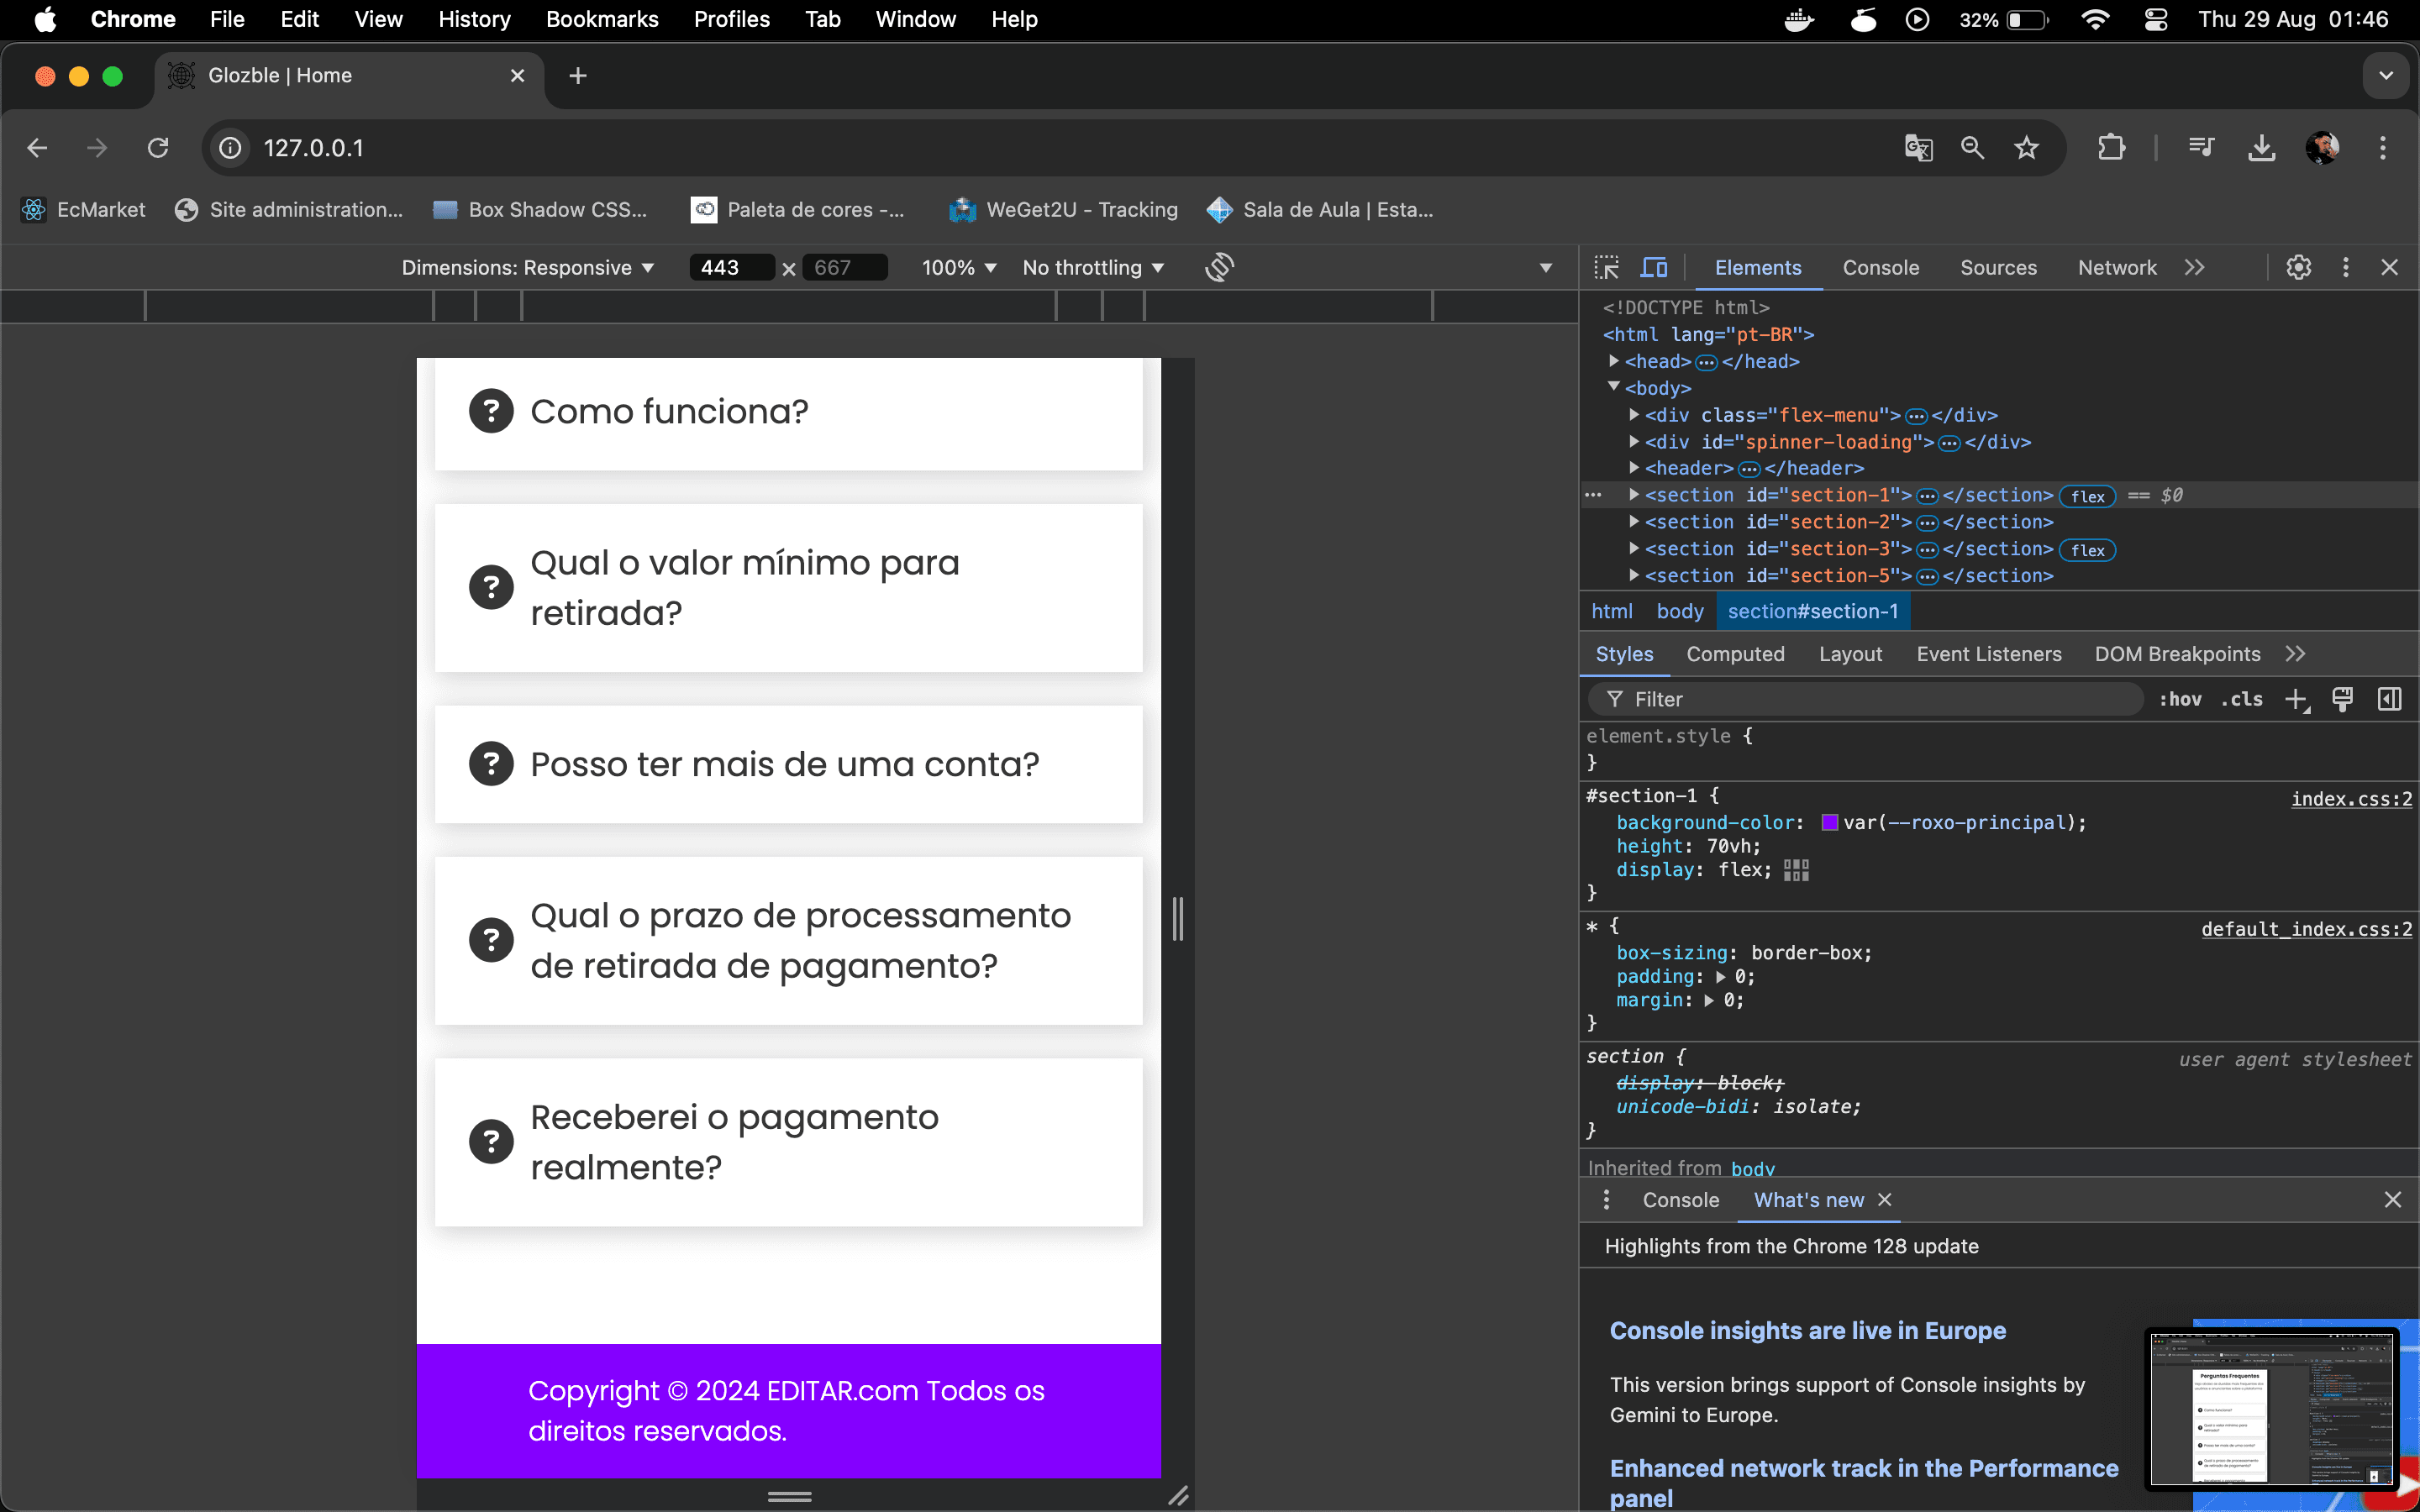Collapse the body element node
Viewport: 2420px width, 1512px height.
click(1613, 387)
